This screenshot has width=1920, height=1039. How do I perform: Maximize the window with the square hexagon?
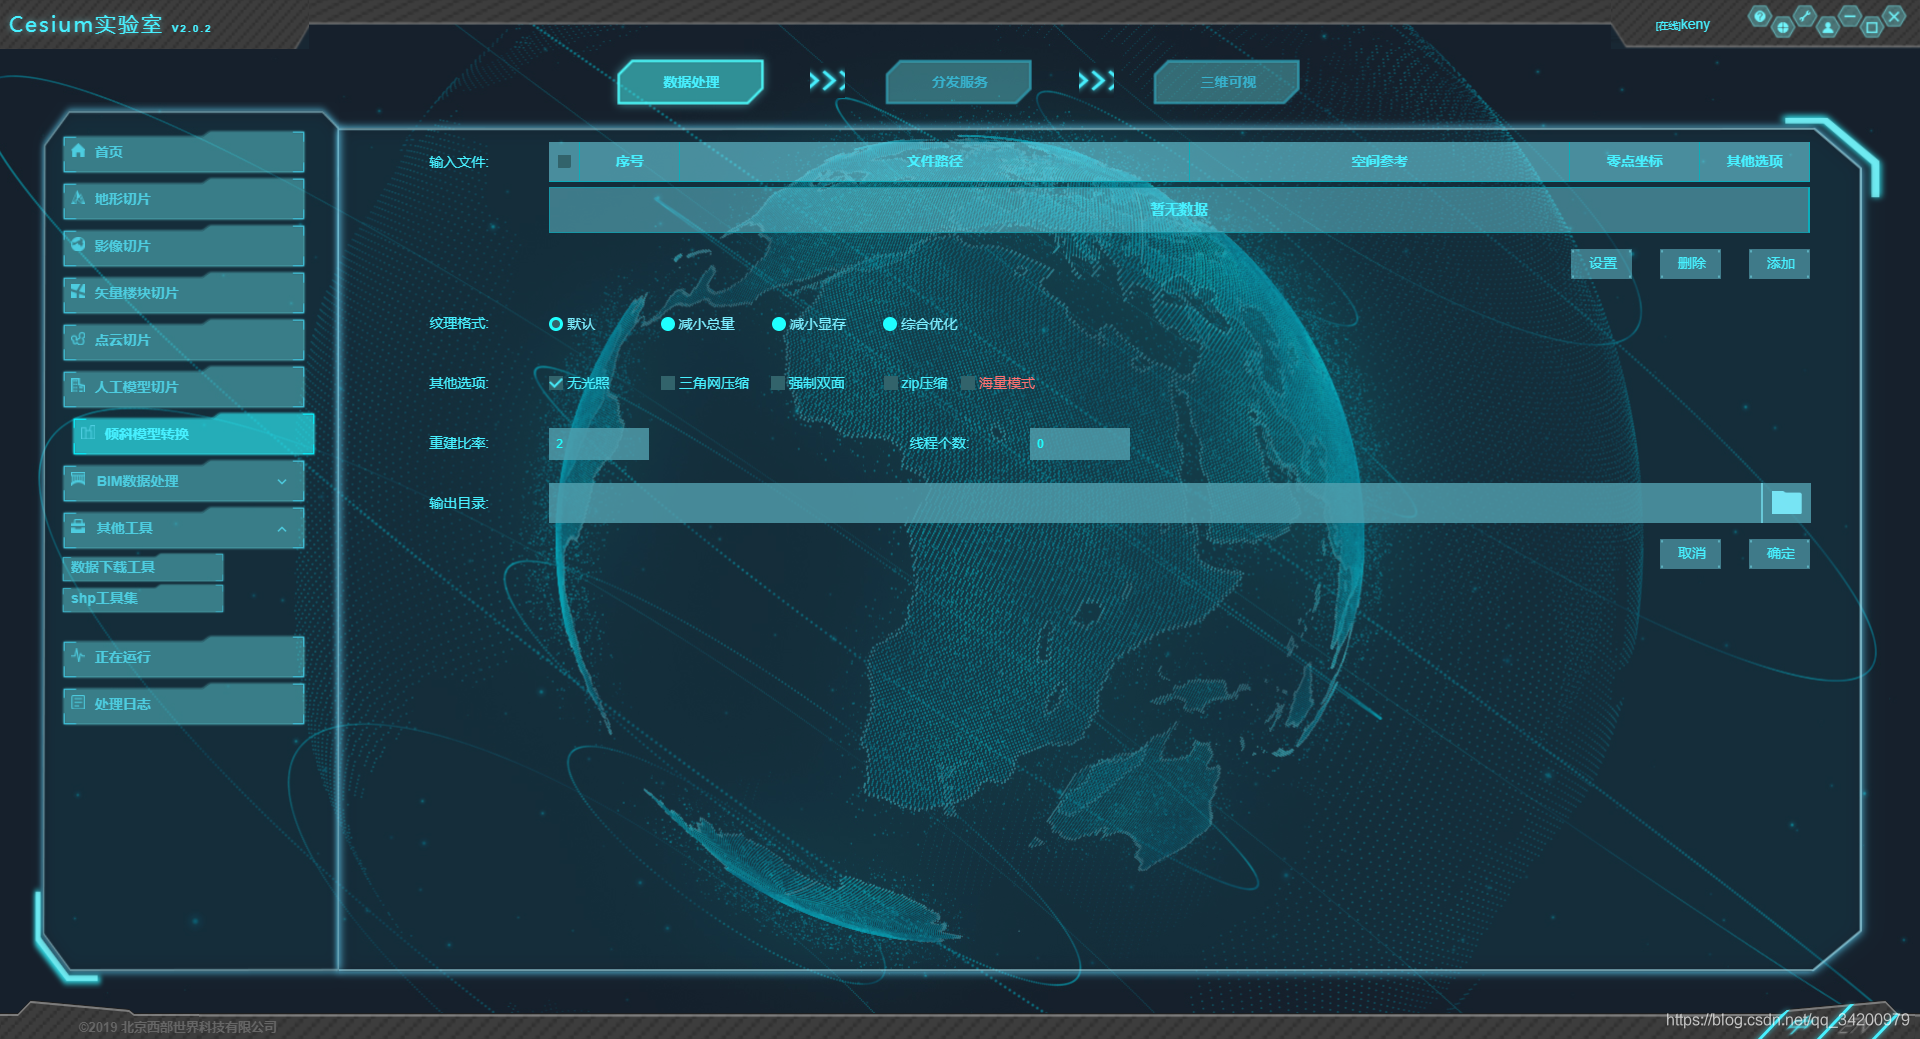[x=1872, y=27]
